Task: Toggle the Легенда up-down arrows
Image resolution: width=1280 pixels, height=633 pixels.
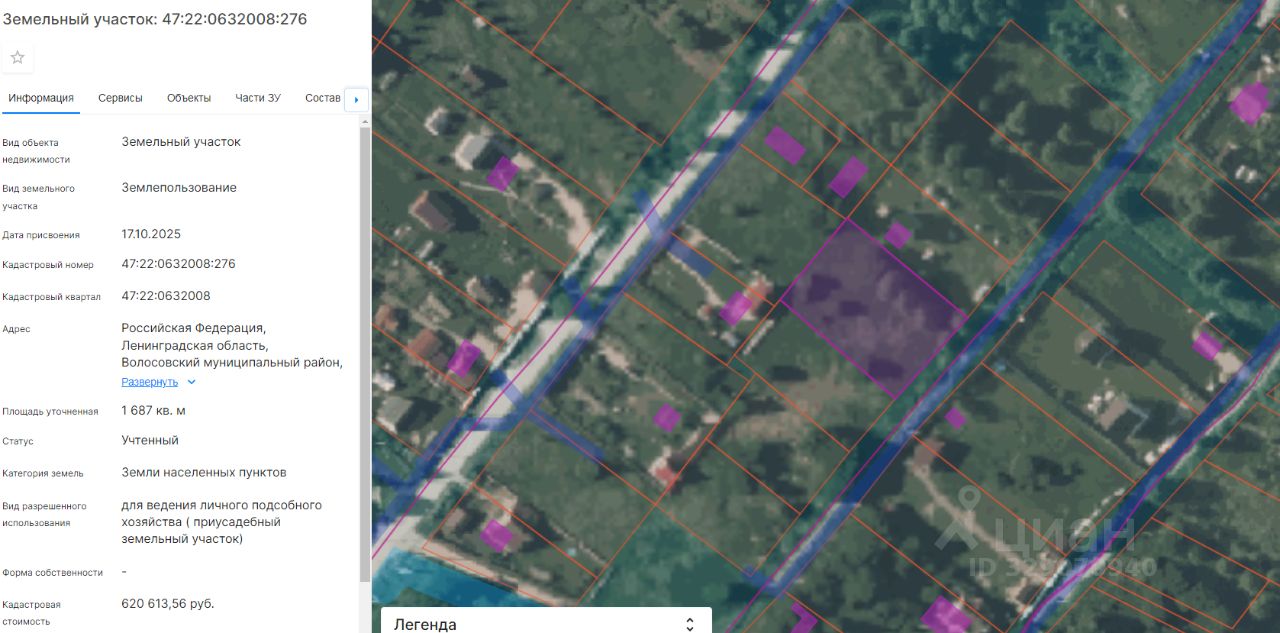Action: pos(689,624)
